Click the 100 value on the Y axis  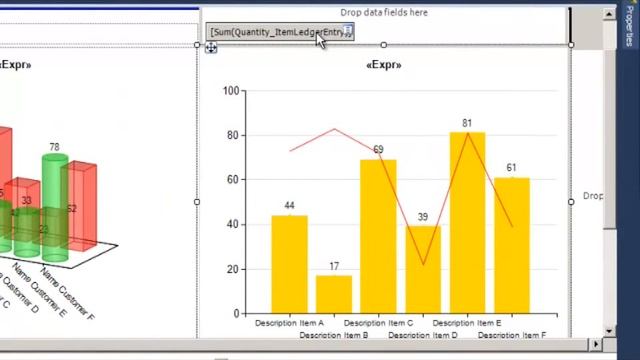click(x=231, y=91)
